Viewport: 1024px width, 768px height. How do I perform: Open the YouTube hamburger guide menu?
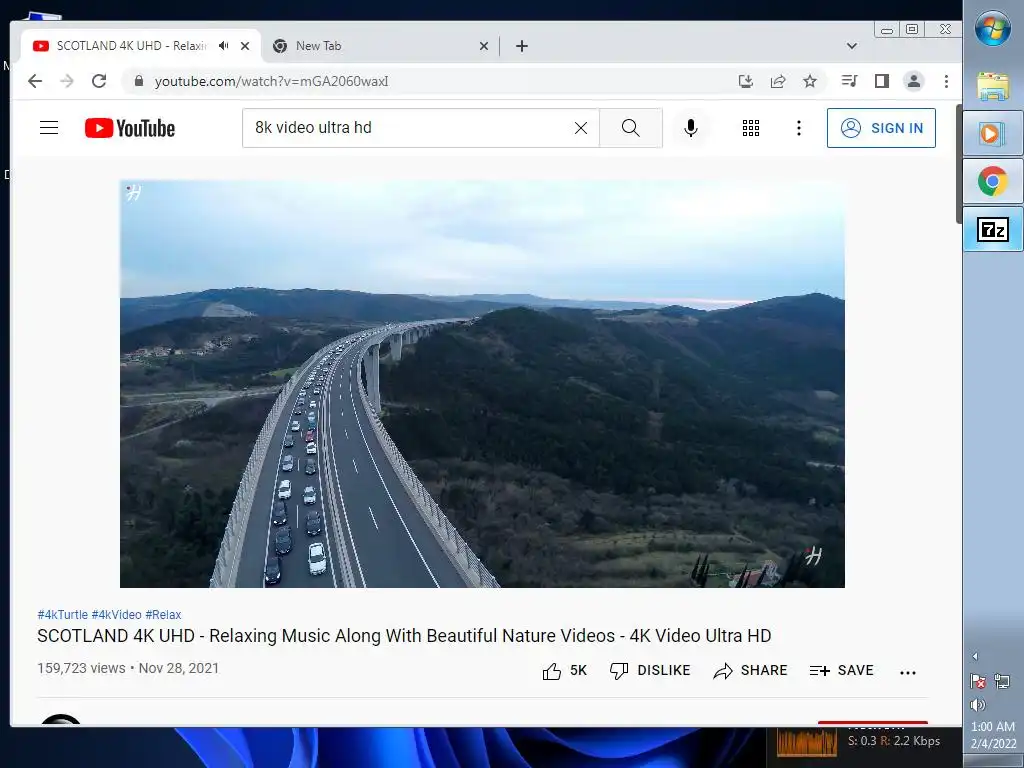49,127
